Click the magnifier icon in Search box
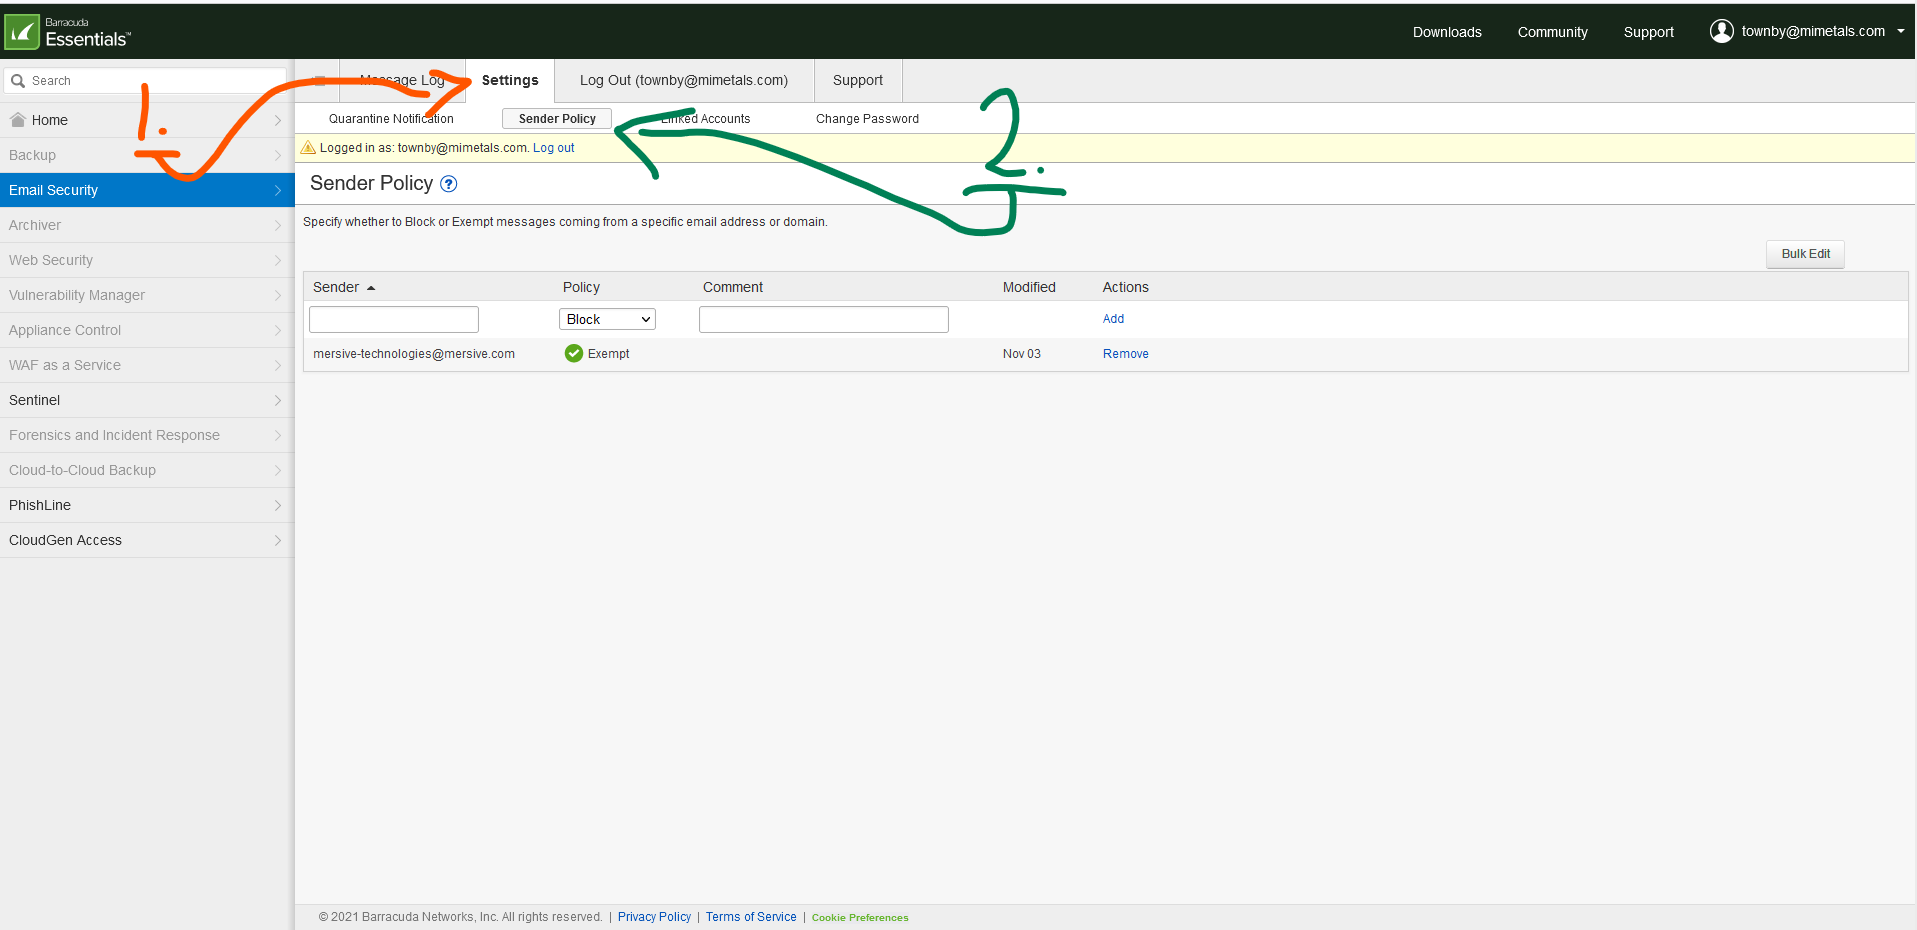Viewport: 1917px width, 930px height. pyautogui.click(x=18, y=81)
